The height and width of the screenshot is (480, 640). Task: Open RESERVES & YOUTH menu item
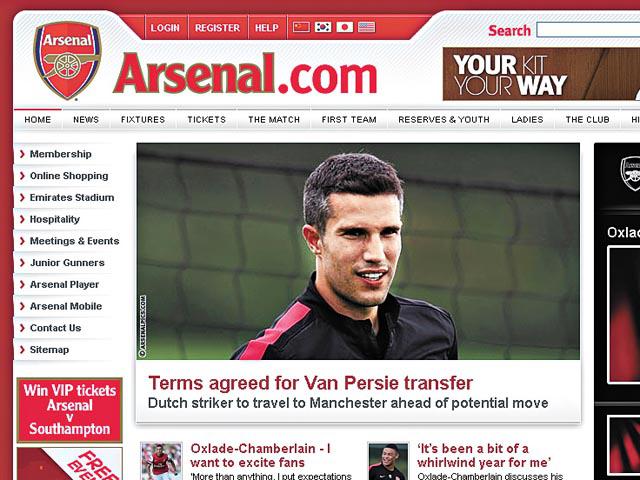444,120
